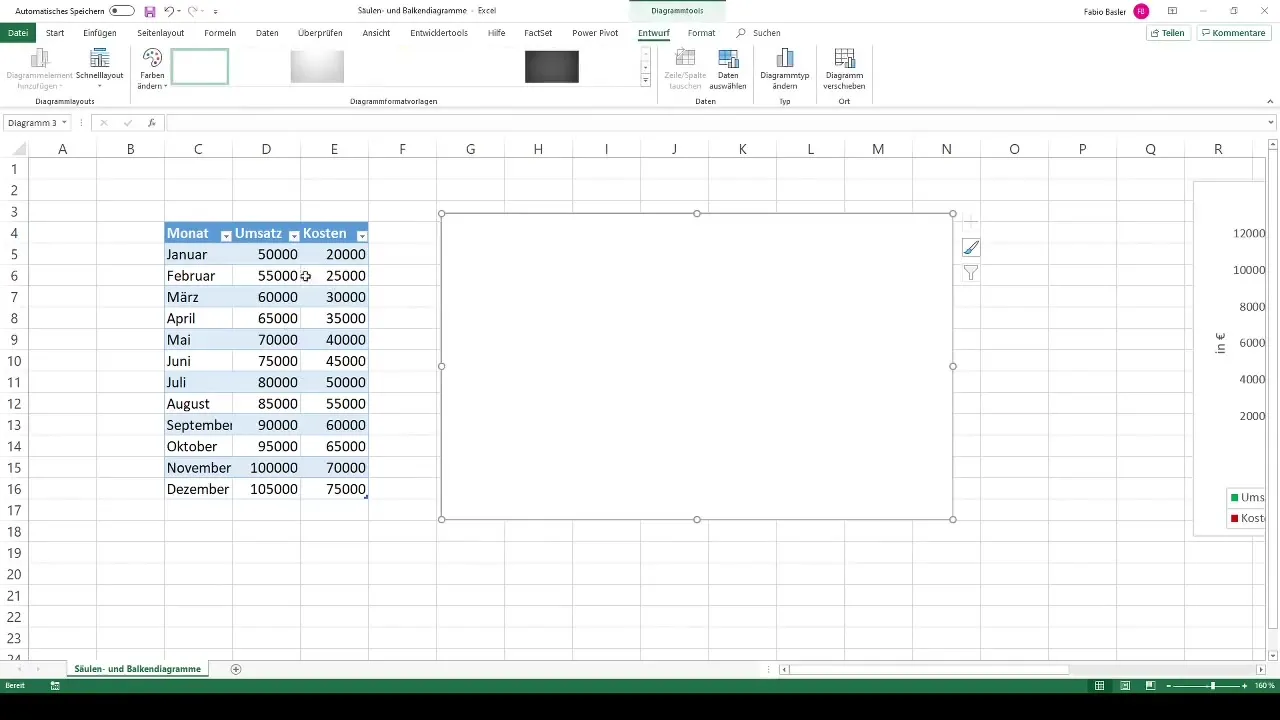Select the dark chart style thumbnail
The image size is (1280, 720).
tap(552, 67)
